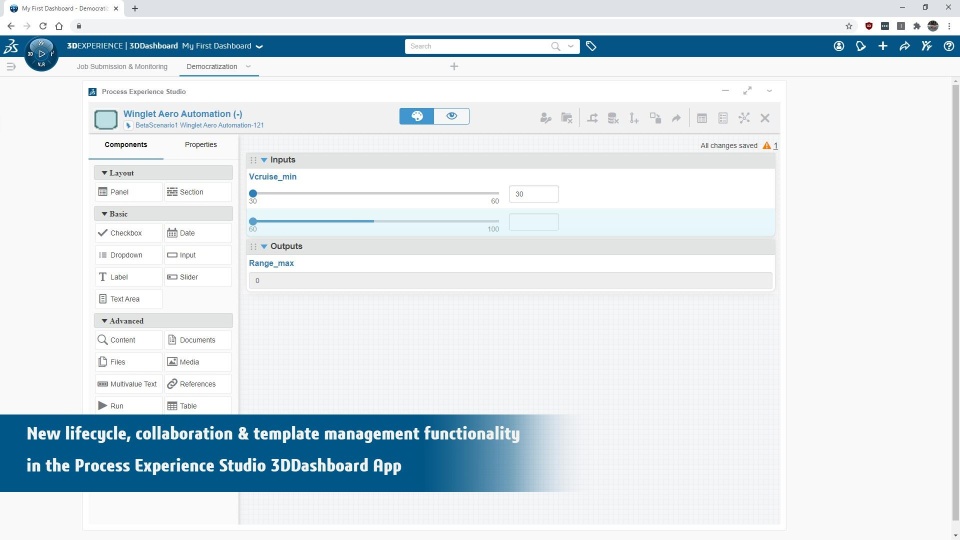The height and width of the screenshot is (540, 960).
Task: Select the Files component
Action: [129, 362]
